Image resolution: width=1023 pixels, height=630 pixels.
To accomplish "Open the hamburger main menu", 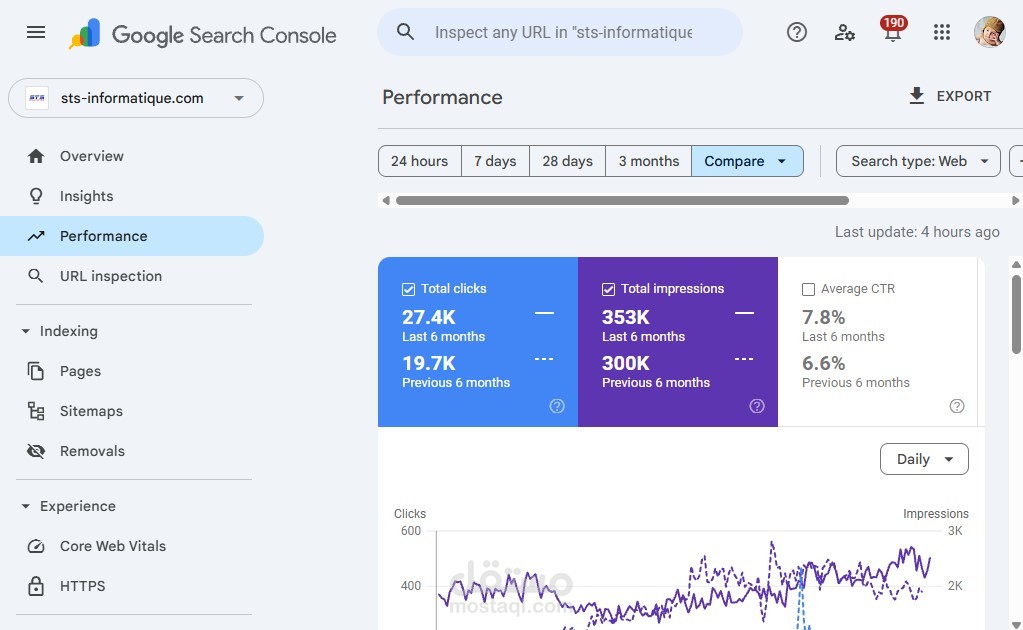I will [x=36, y=32].
